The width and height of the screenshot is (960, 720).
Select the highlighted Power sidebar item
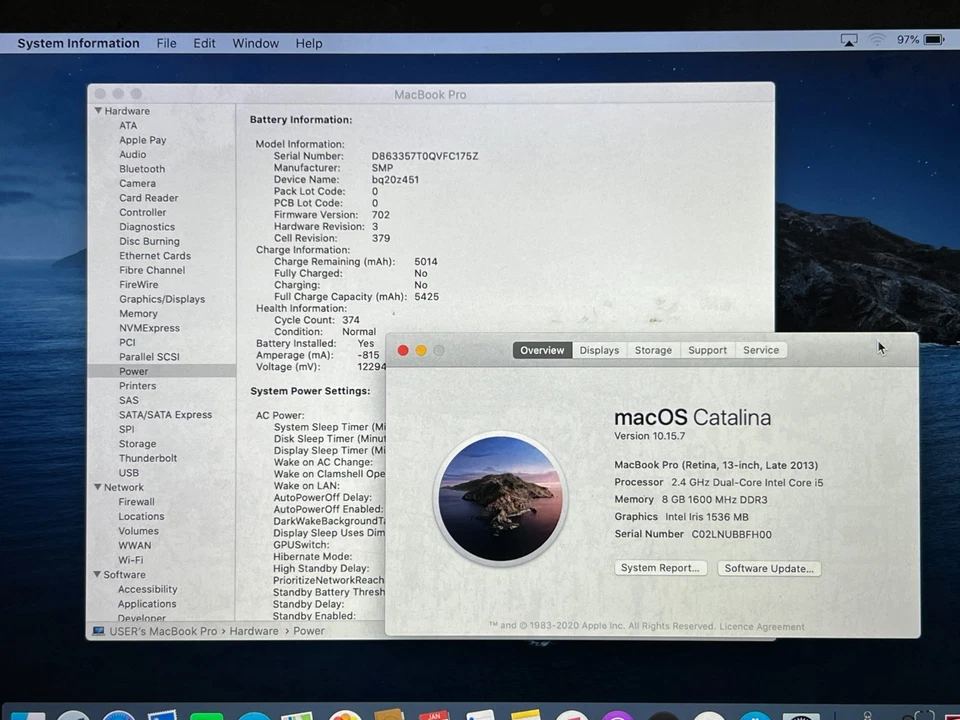(162, 371)
